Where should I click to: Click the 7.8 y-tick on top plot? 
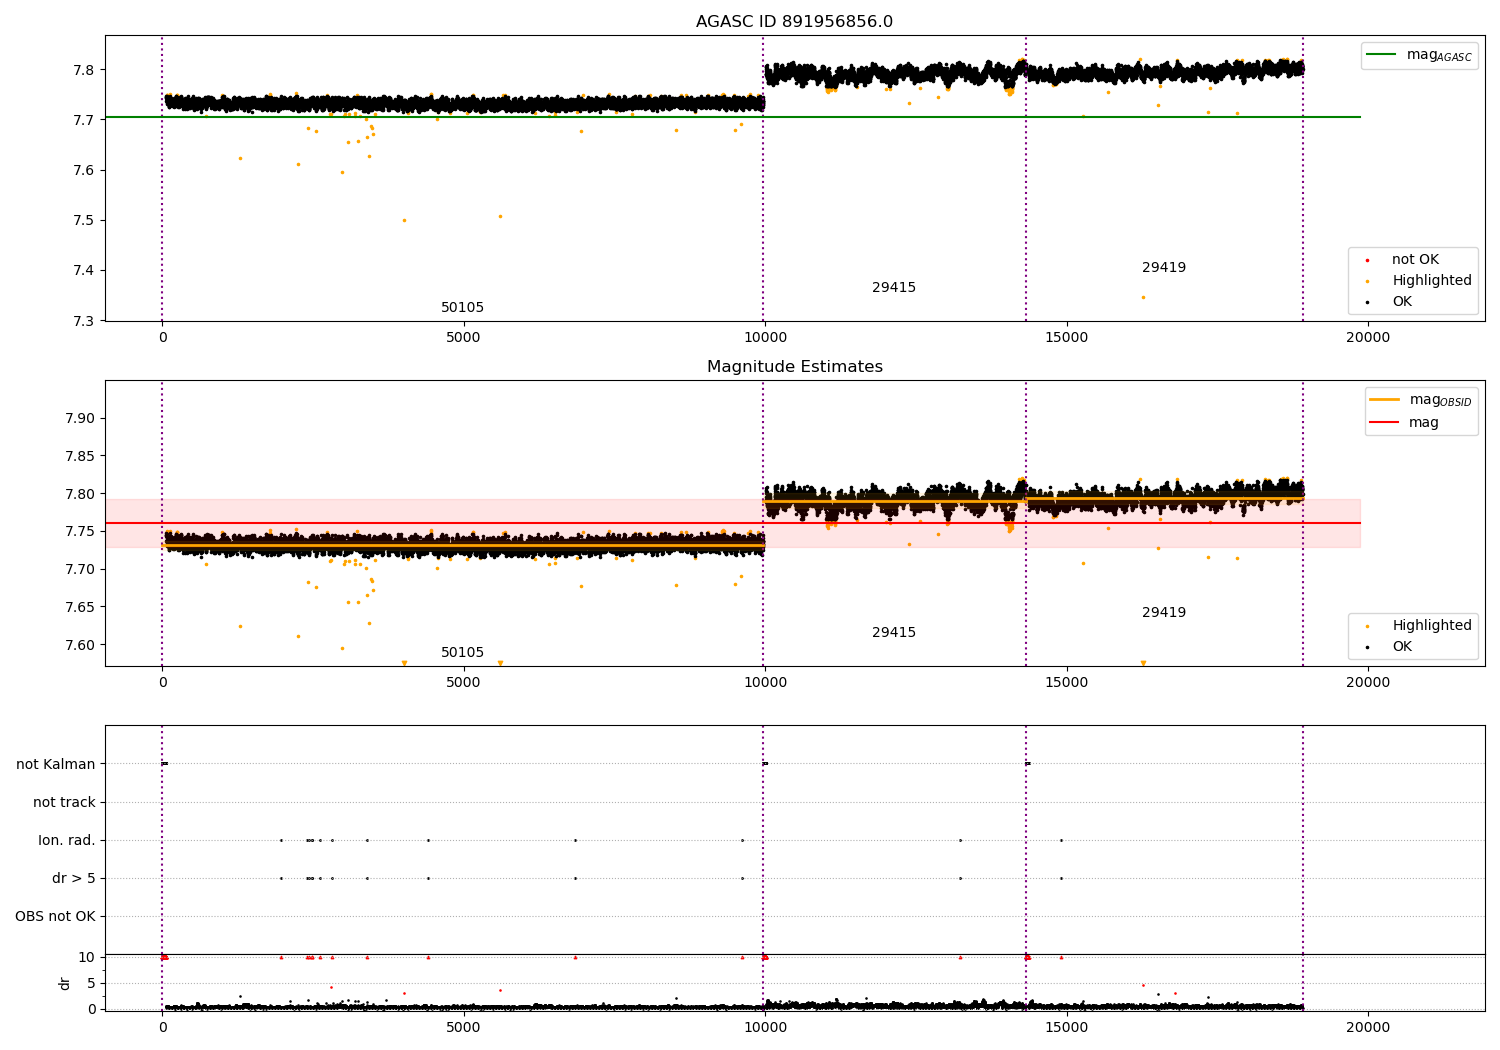click(85, 70)
